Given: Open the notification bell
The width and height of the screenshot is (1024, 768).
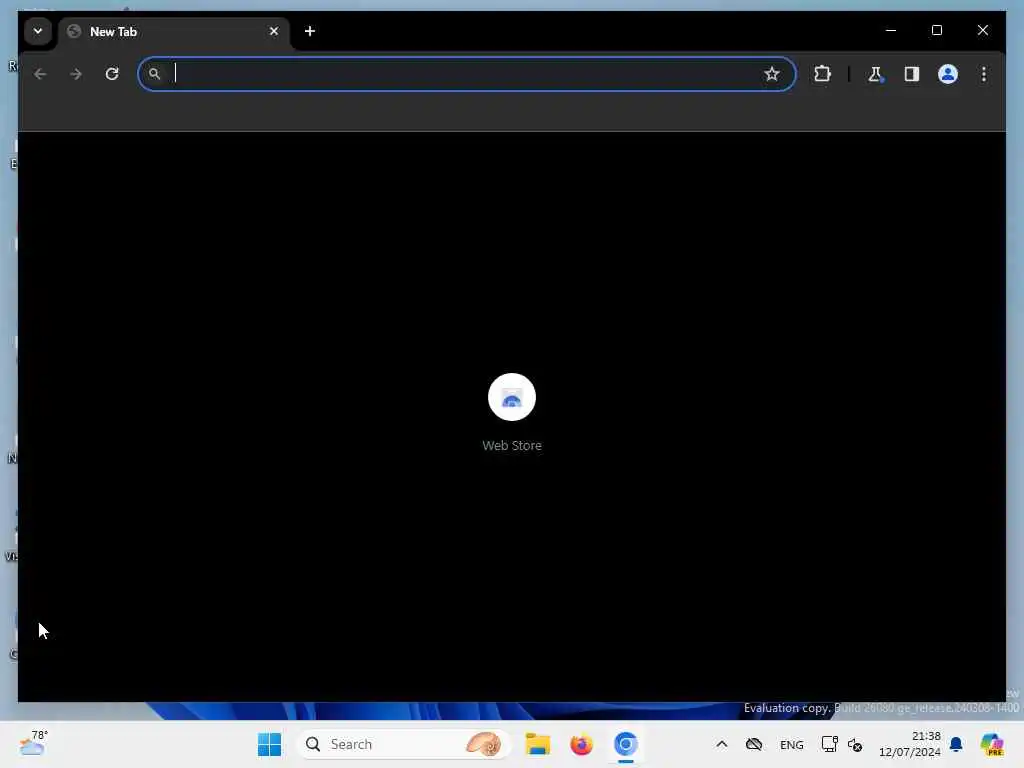Looking at the screenshot, I should coord(956,744).
